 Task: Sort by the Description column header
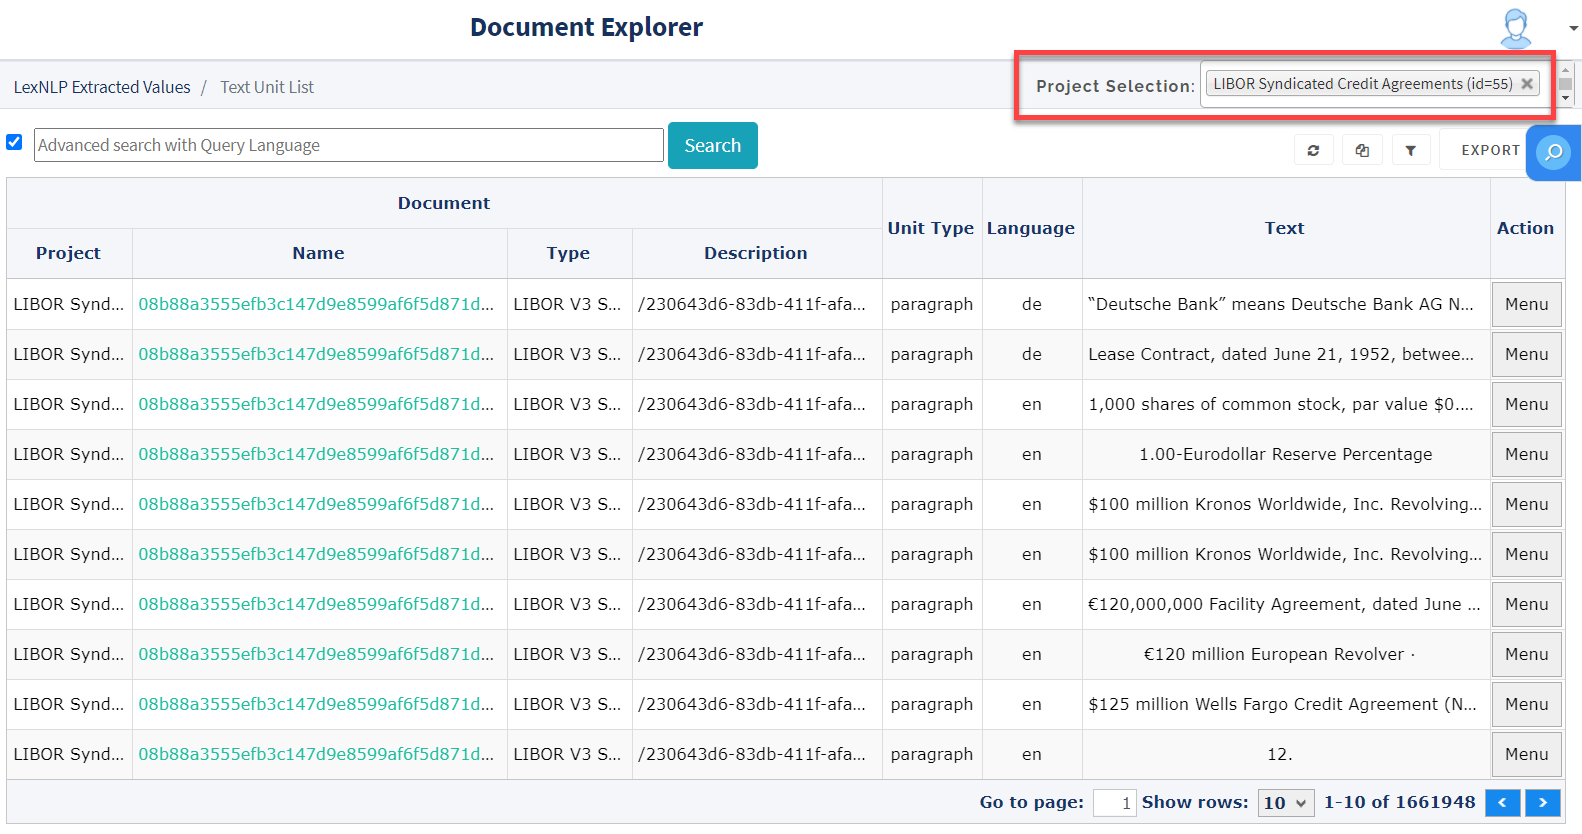[756, 253]
